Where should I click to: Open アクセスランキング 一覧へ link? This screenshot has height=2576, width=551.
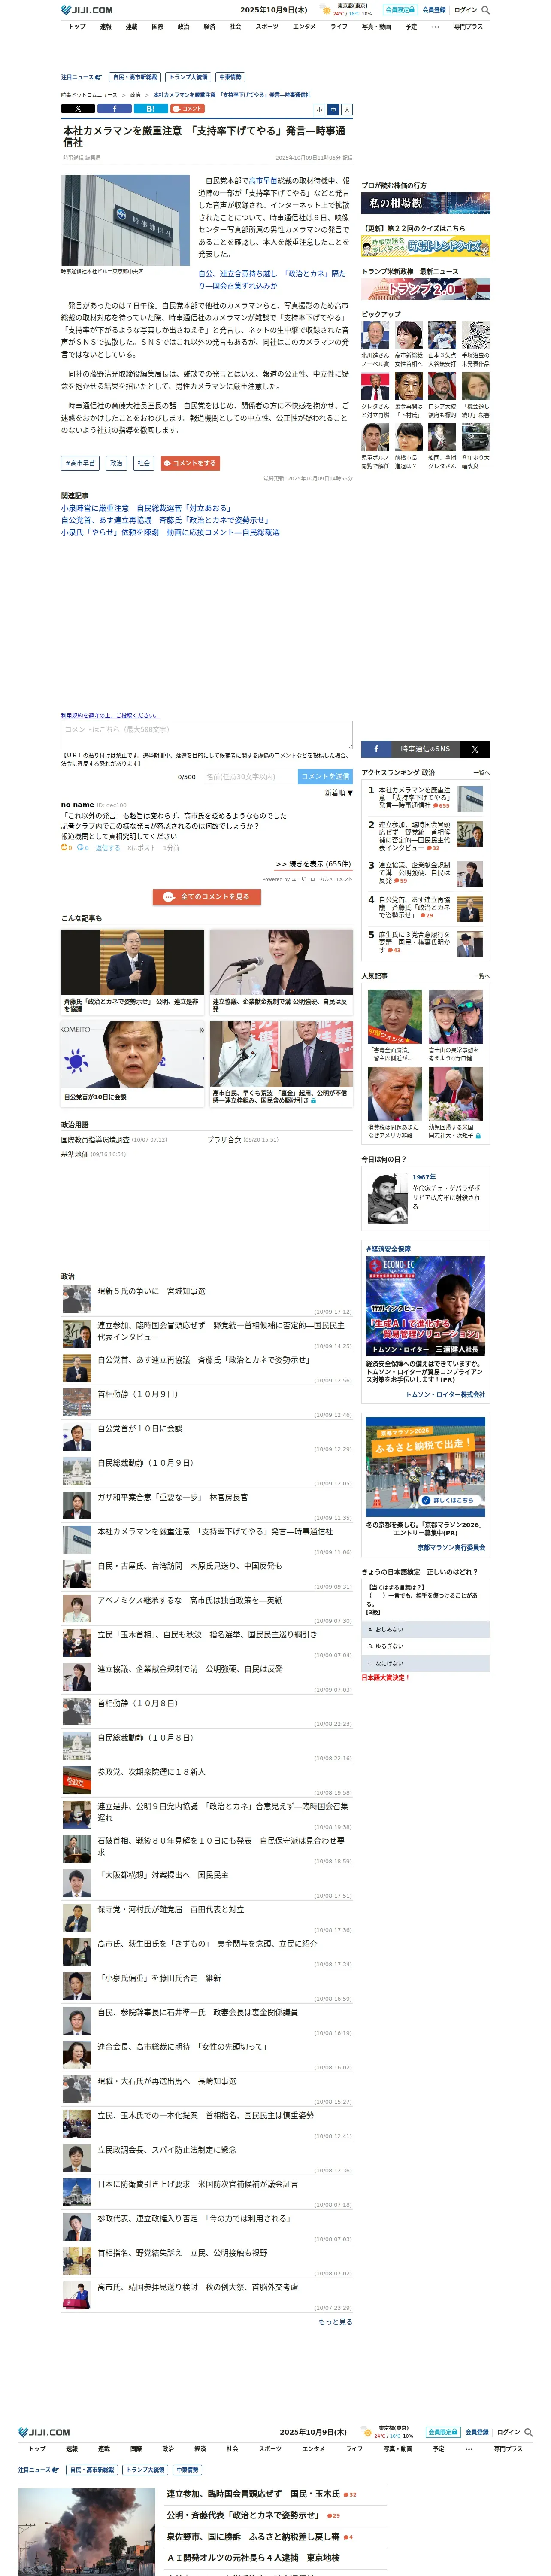point(481,773)
